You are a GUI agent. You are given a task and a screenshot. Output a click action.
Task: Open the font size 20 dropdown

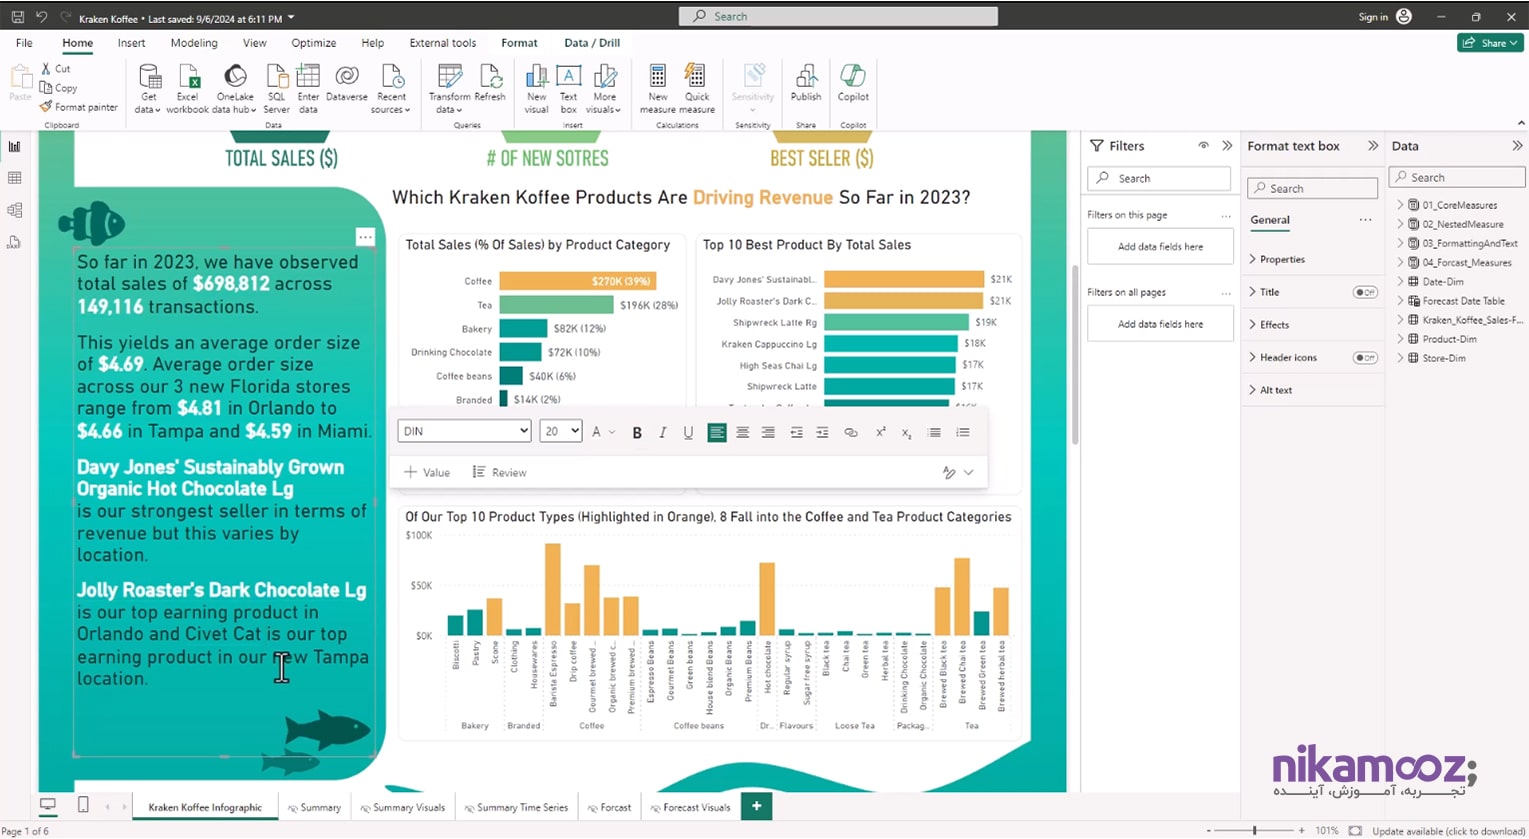560,431
